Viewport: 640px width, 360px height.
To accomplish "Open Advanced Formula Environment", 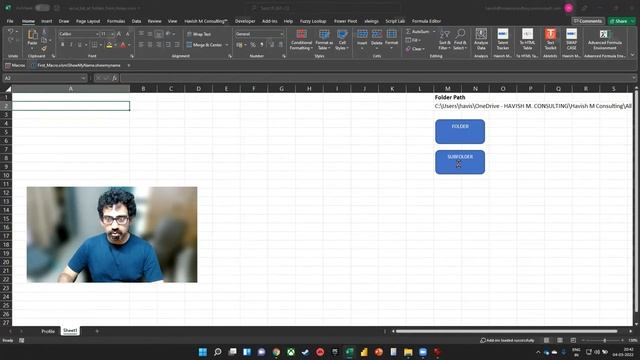I will coord(604,40).
